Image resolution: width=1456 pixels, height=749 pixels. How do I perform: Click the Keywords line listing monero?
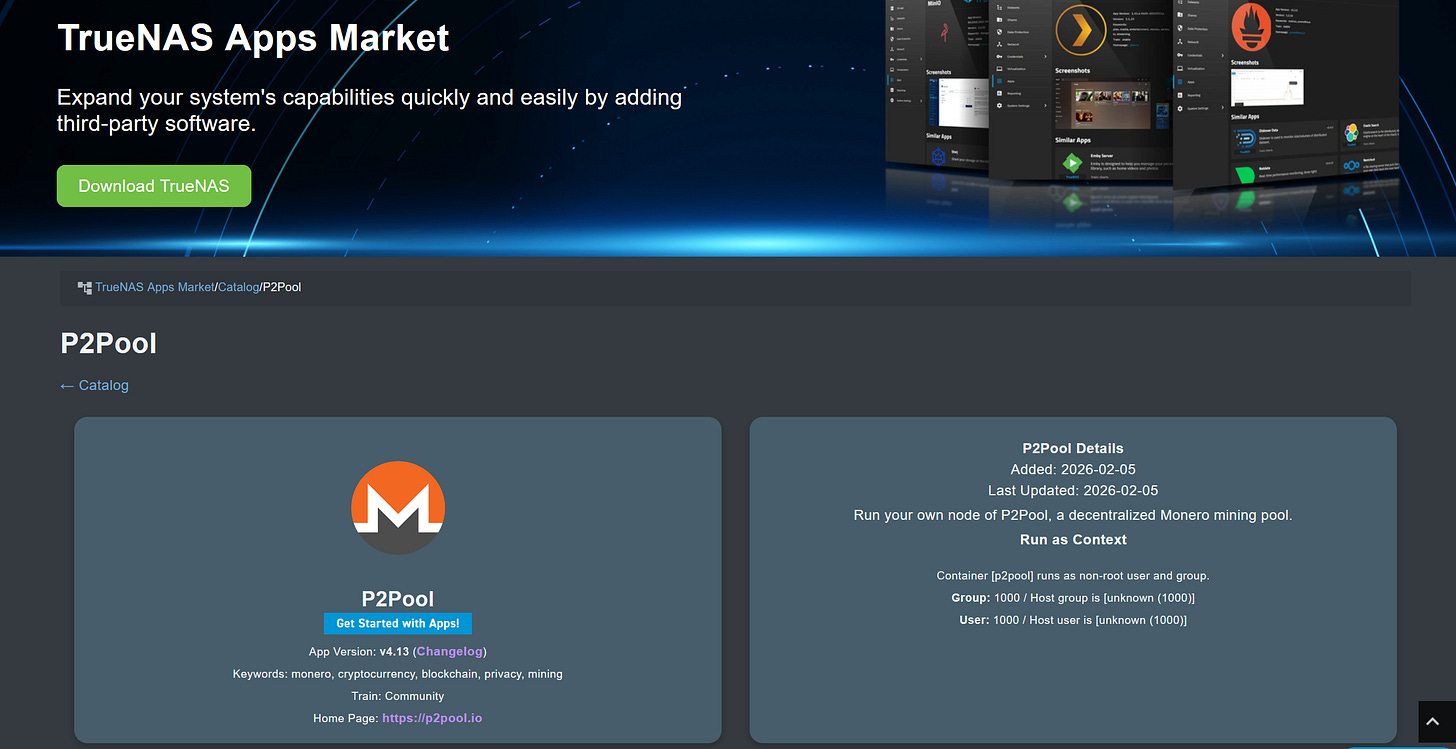coord(398,674)
